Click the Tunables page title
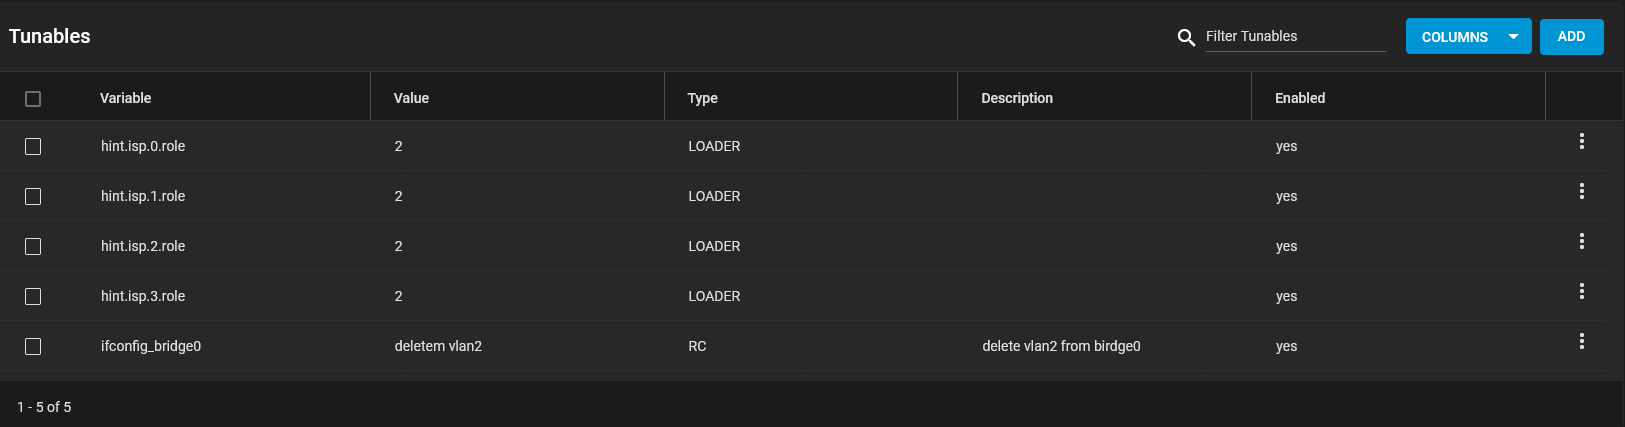 pos(50,36)
